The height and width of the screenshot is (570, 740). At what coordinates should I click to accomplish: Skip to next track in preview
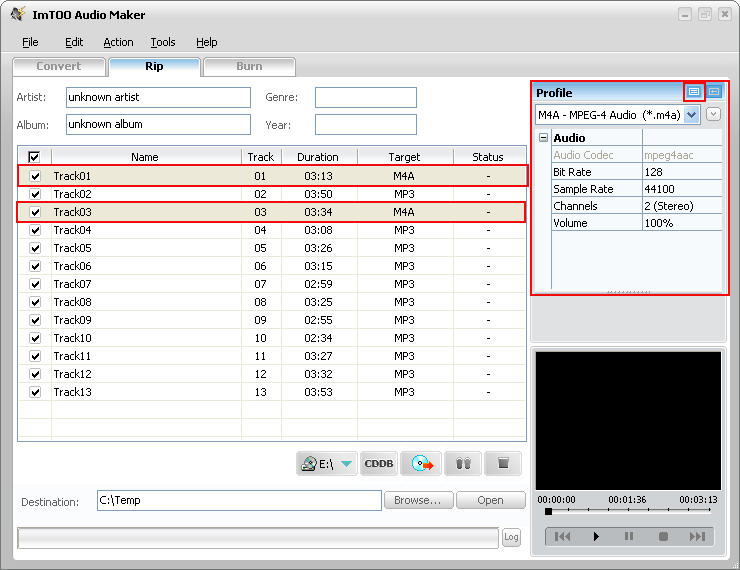pos(697,536)
